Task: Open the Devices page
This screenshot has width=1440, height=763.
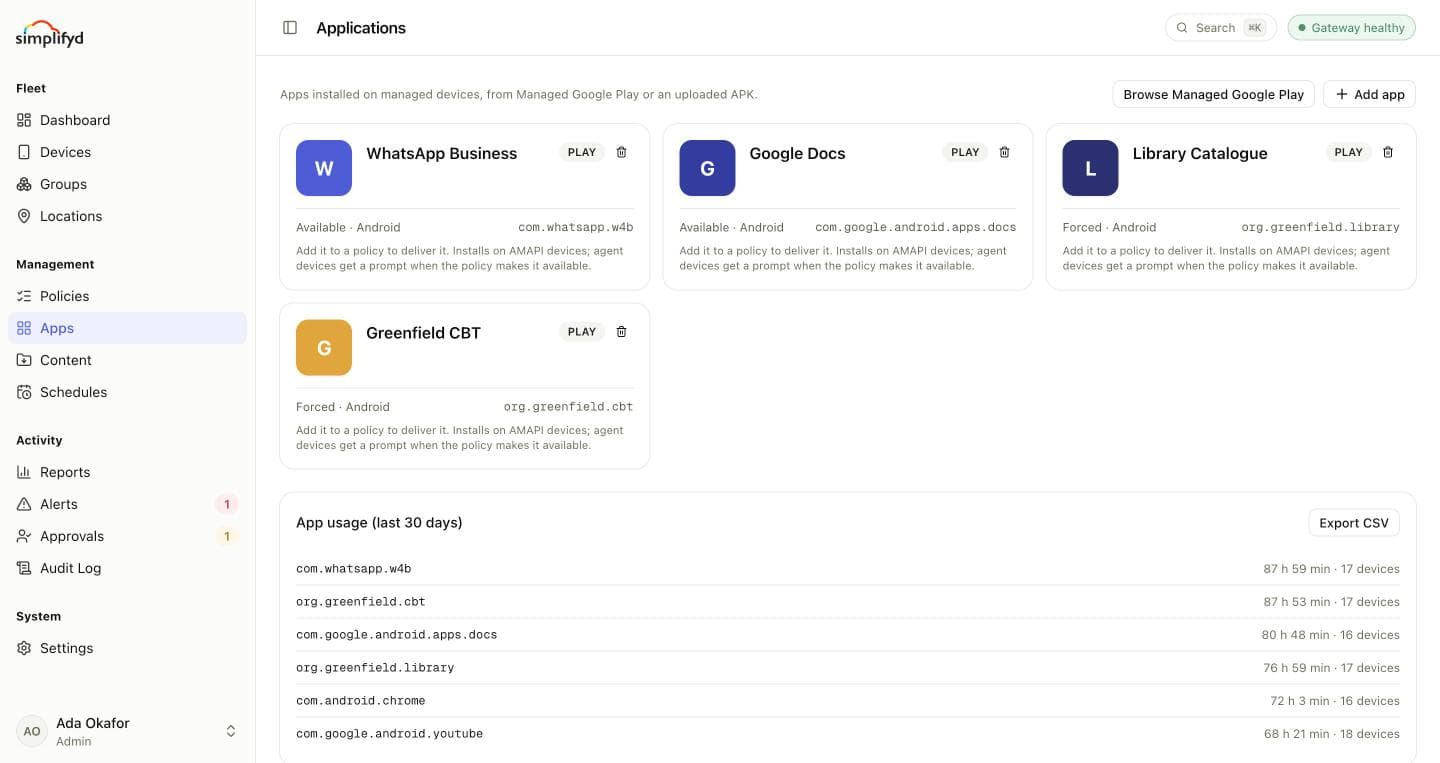Action: (127, 152)
